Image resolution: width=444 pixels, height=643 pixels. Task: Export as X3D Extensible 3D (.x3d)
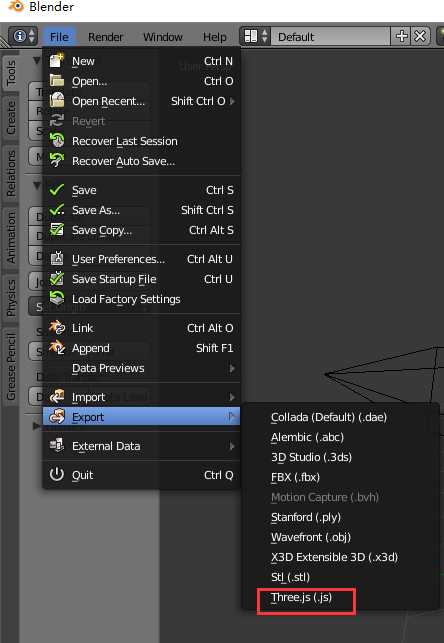tap(334, 557)
